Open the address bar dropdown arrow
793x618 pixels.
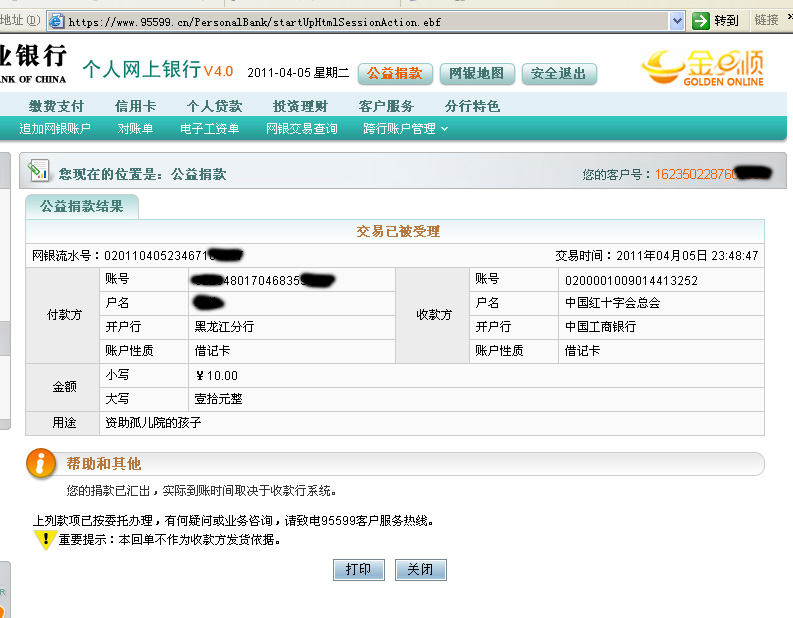pos(676,21)
